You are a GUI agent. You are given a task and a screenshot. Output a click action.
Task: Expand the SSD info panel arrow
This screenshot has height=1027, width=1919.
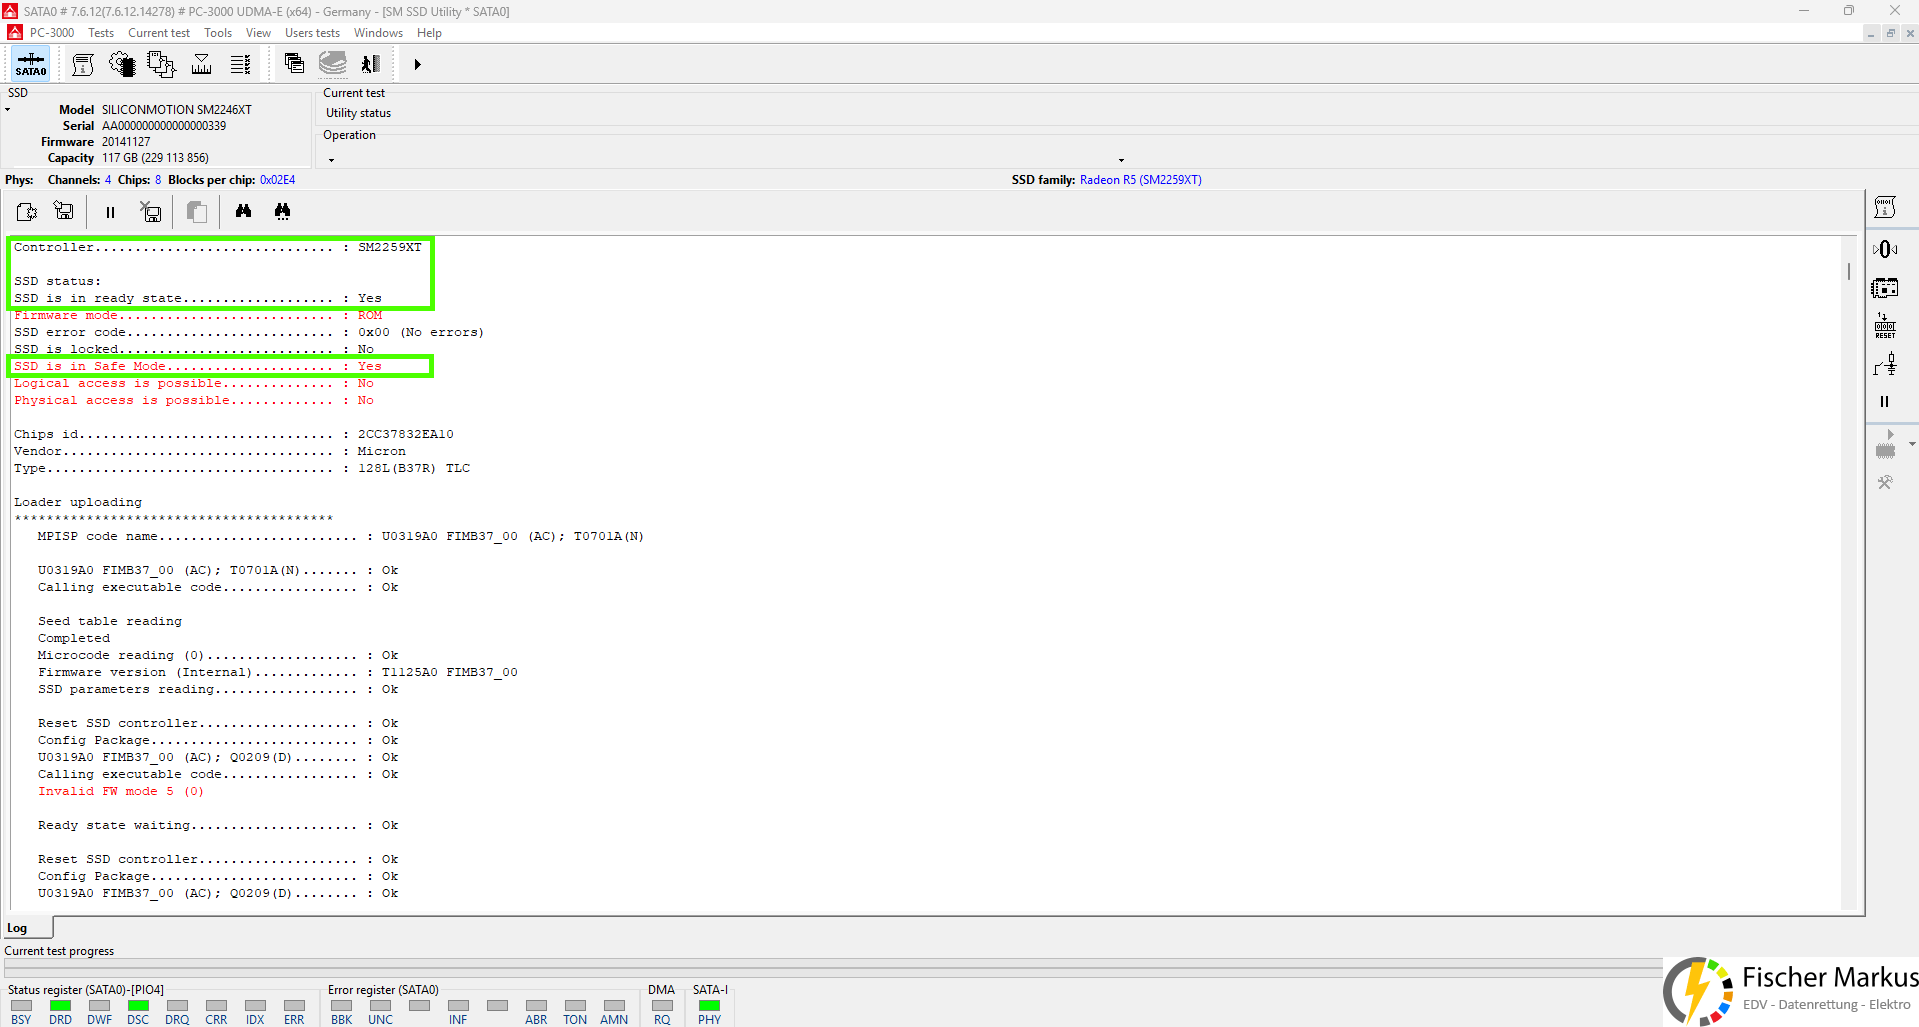pyautogui.click(x=8, y=110)
